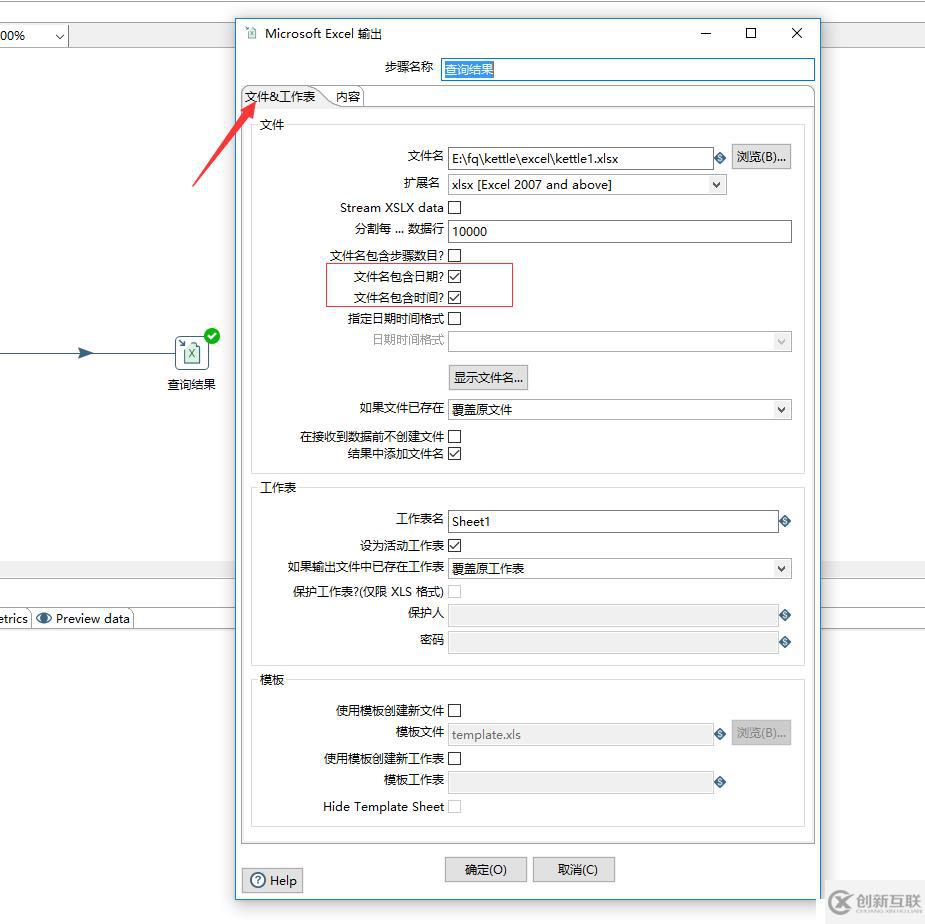Image resolution: width=925 pixels, height=924 pixels.
Task: Uncheck 文件名包含日期 checkbox
Action: point(454,276)
